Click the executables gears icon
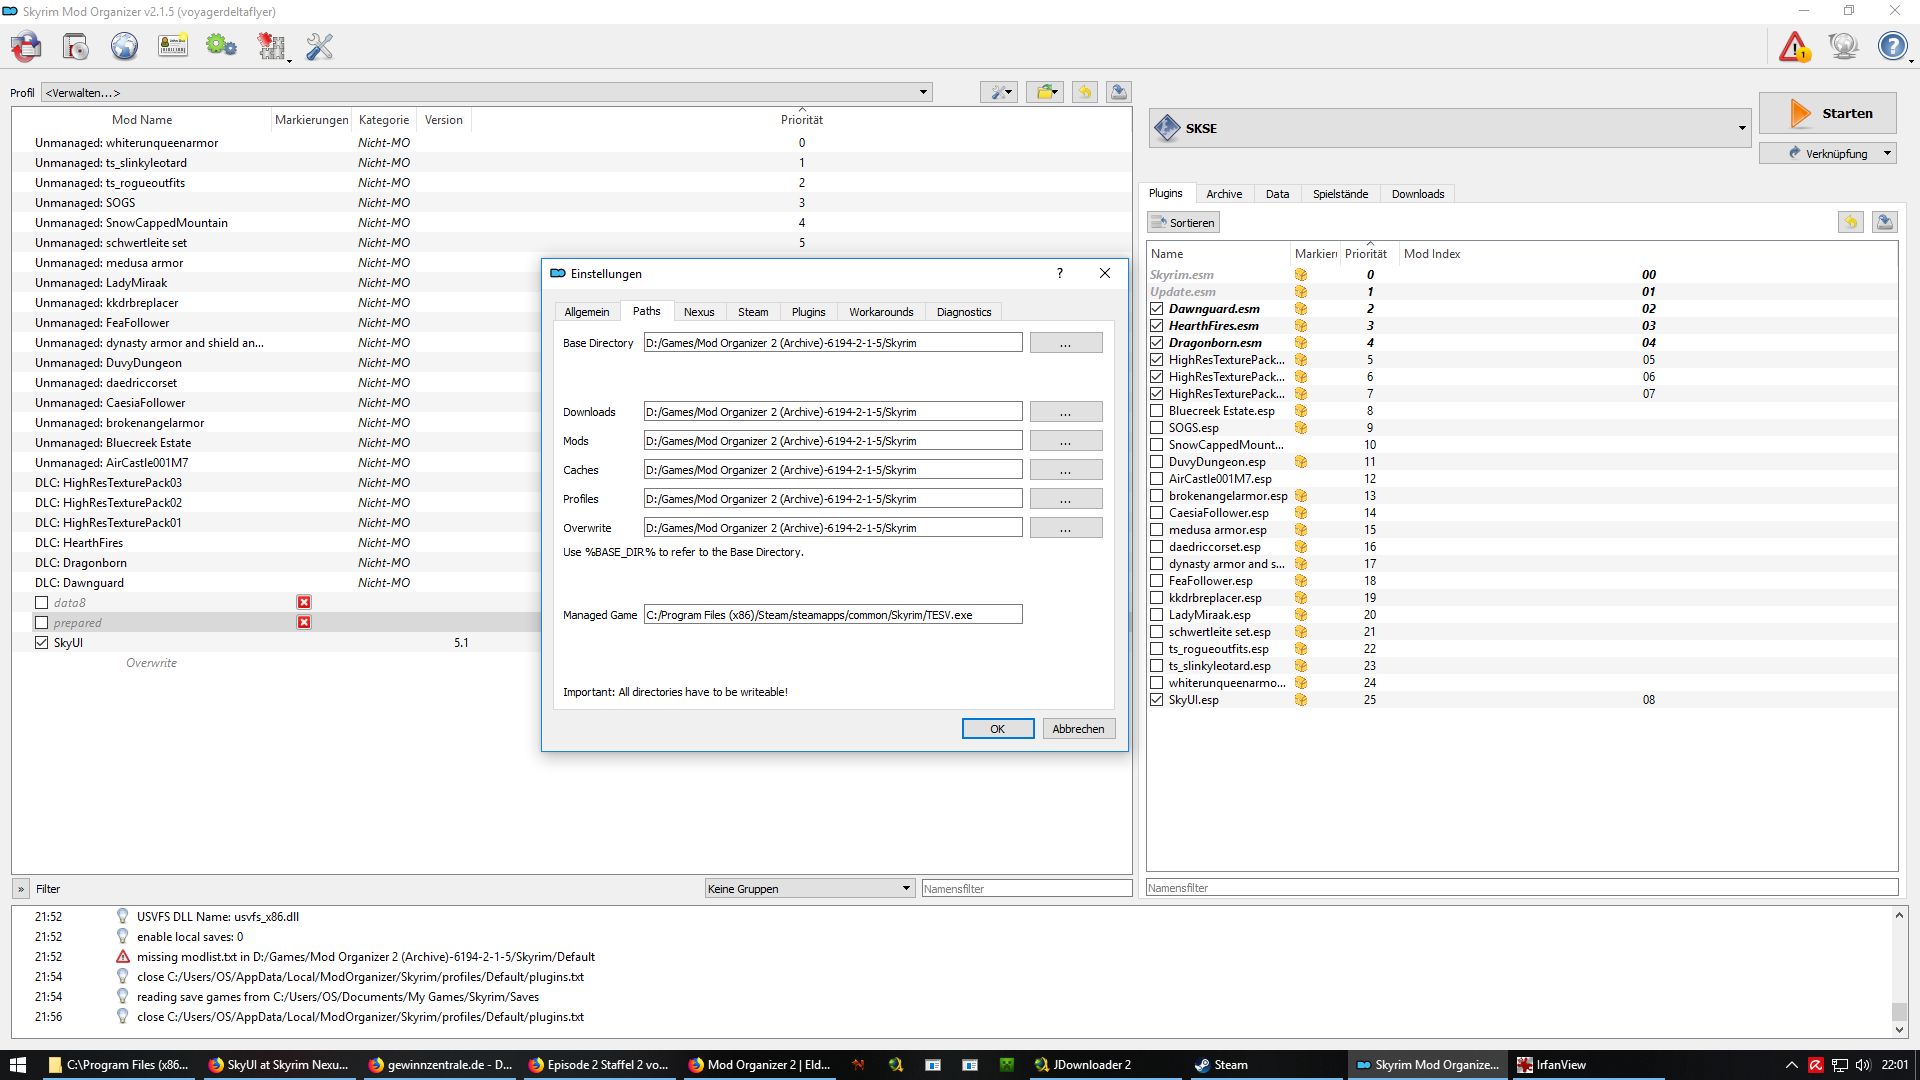1920x1080 pixels. 221,46
